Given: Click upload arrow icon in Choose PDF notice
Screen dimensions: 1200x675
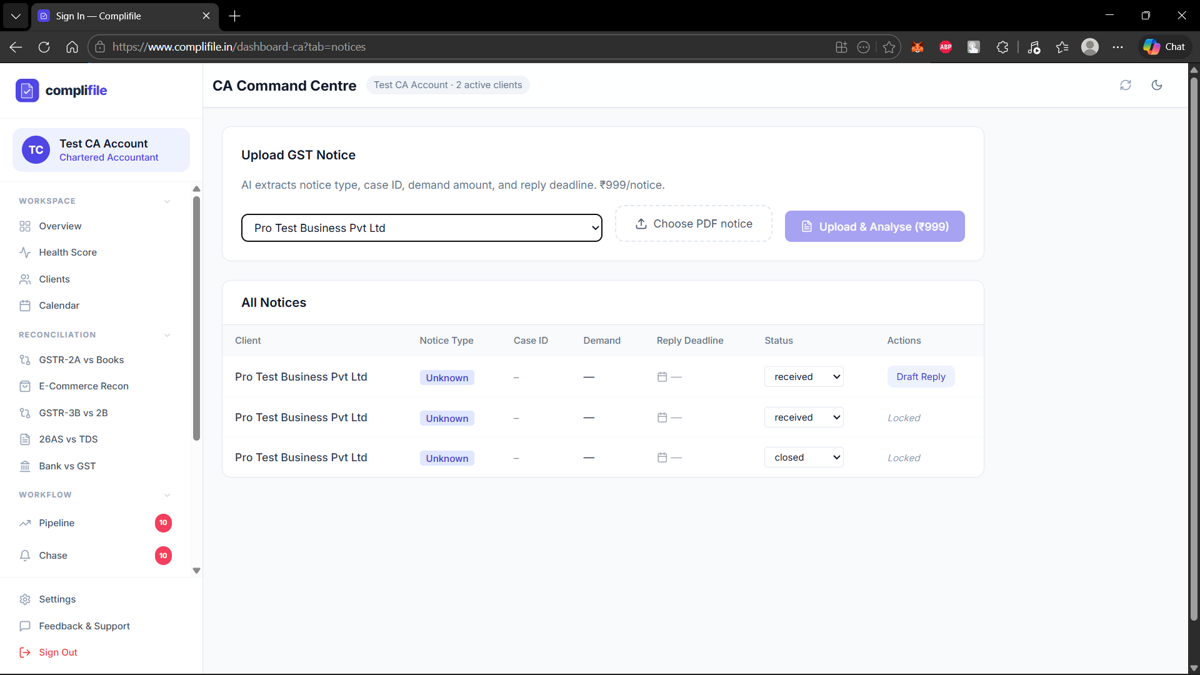Looking at the screenshot, I should [641, 224].
